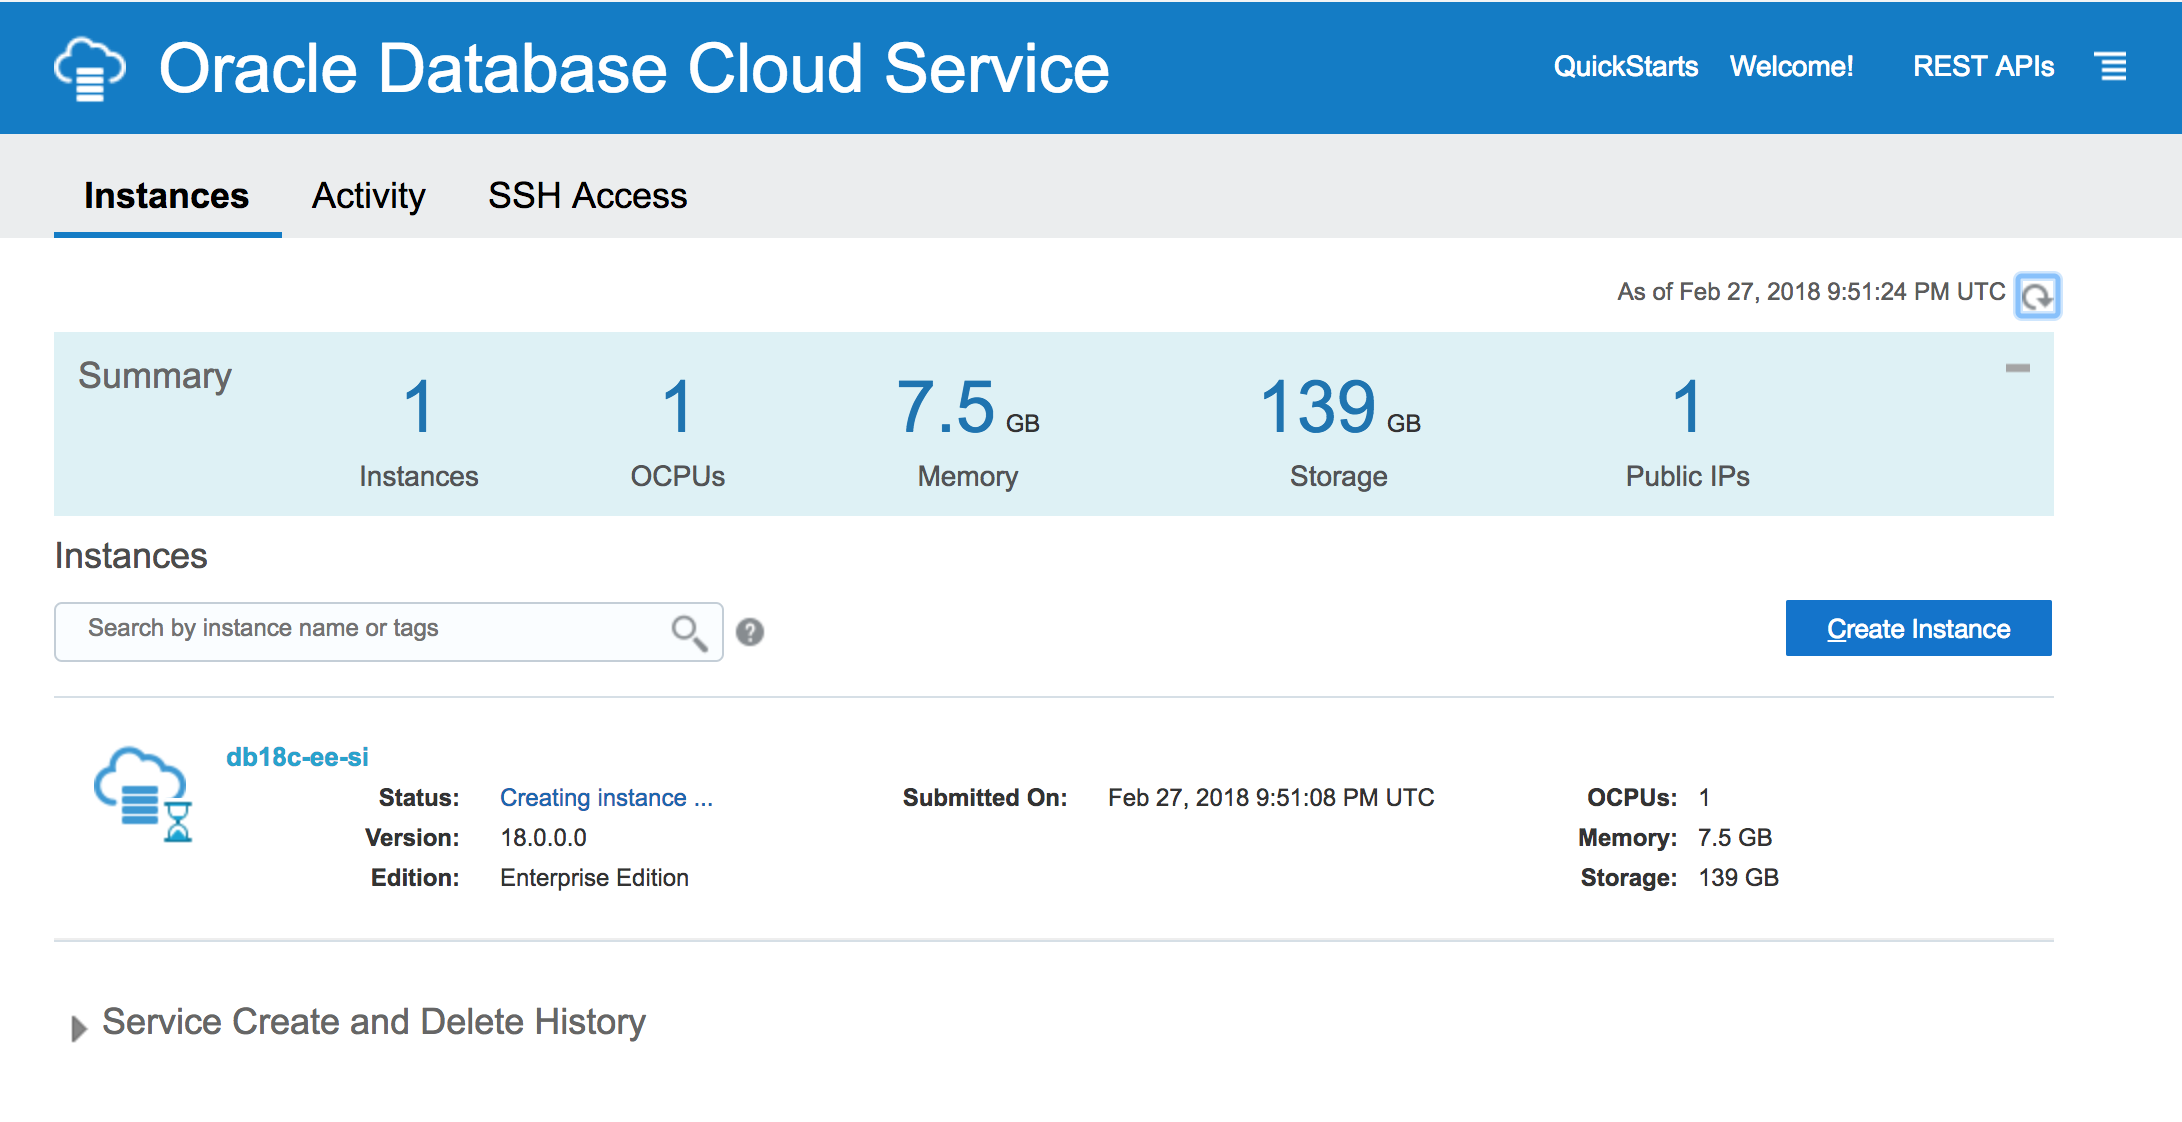Open the db18c-ee-si instance link
This screenshot has height=1122, width=2182.
297,757
